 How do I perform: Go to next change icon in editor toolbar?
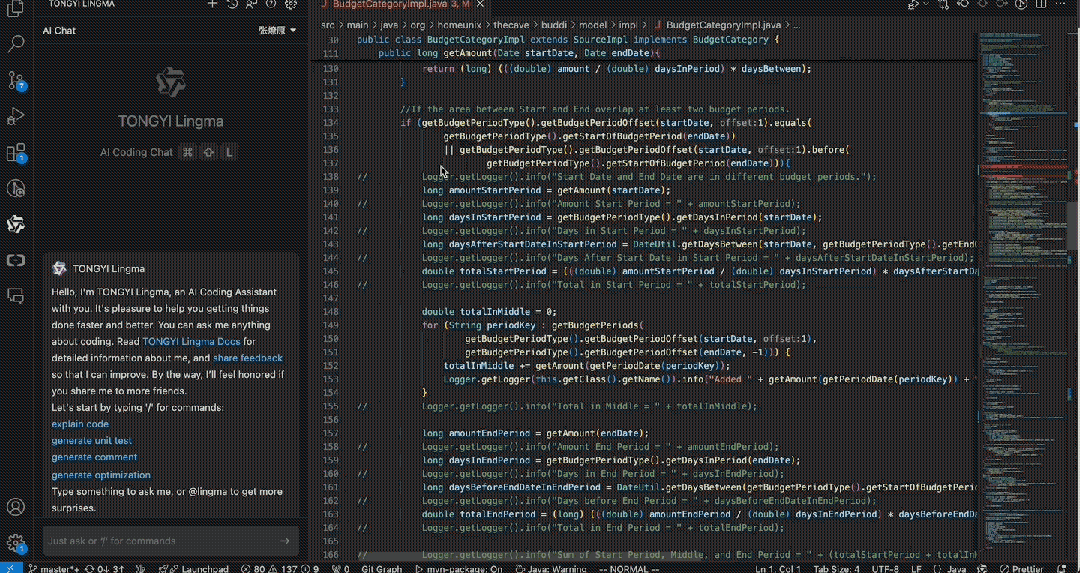coord(1002,4)
